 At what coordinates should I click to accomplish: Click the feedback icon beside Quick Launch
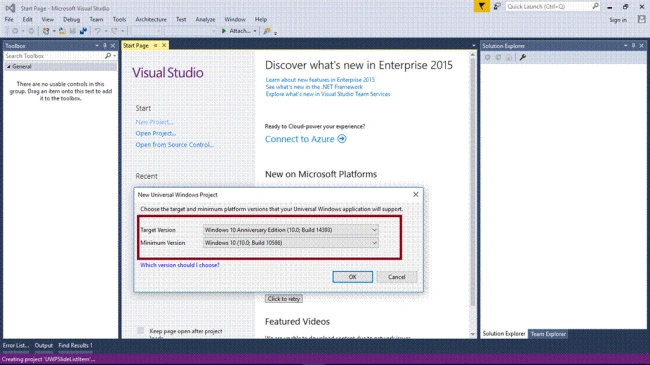pyautogui.click(x=497, y=6)
